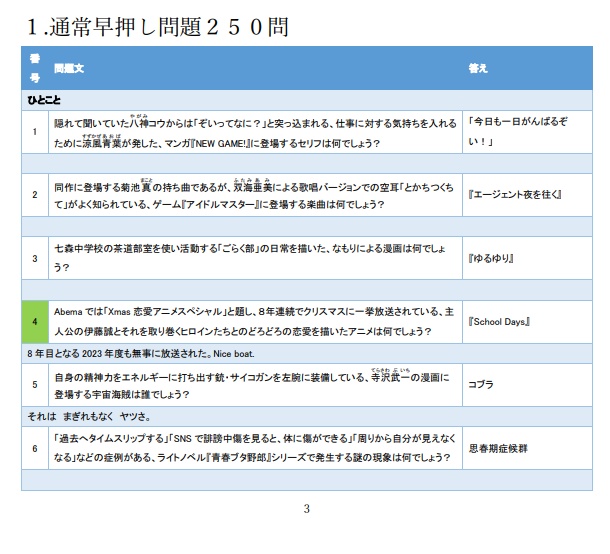
Task: Select number cell 1 in table
Action: pos(35,132)
